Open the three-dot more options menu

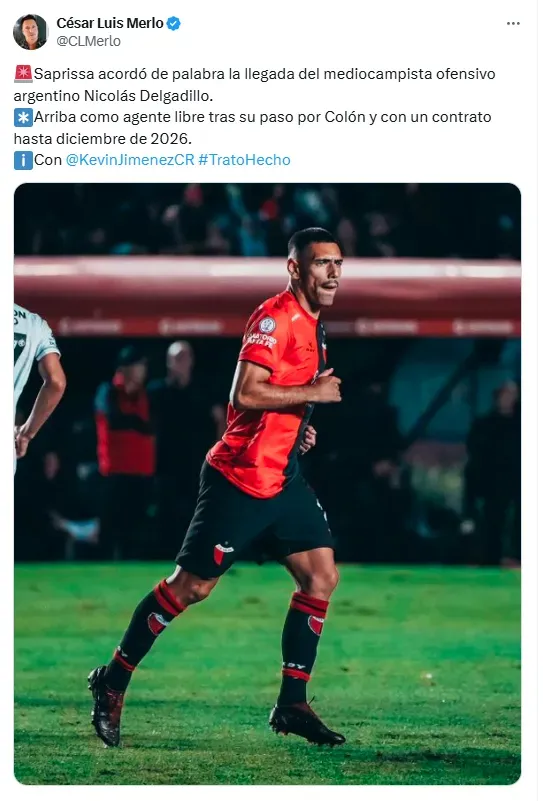tap(513, 23)
